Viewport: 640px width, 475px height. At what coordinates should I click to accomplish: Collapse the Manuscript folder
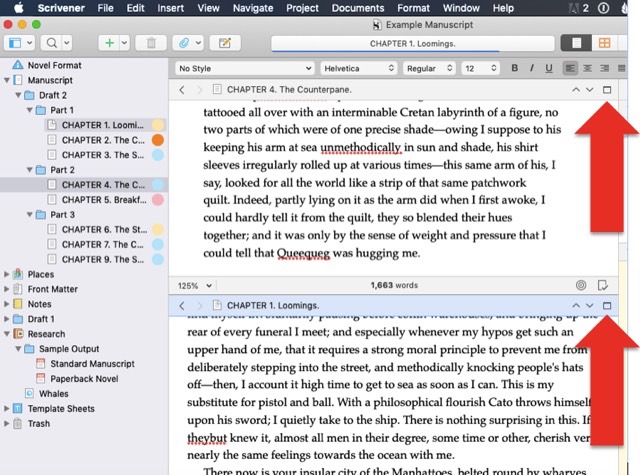coord(7,80)
